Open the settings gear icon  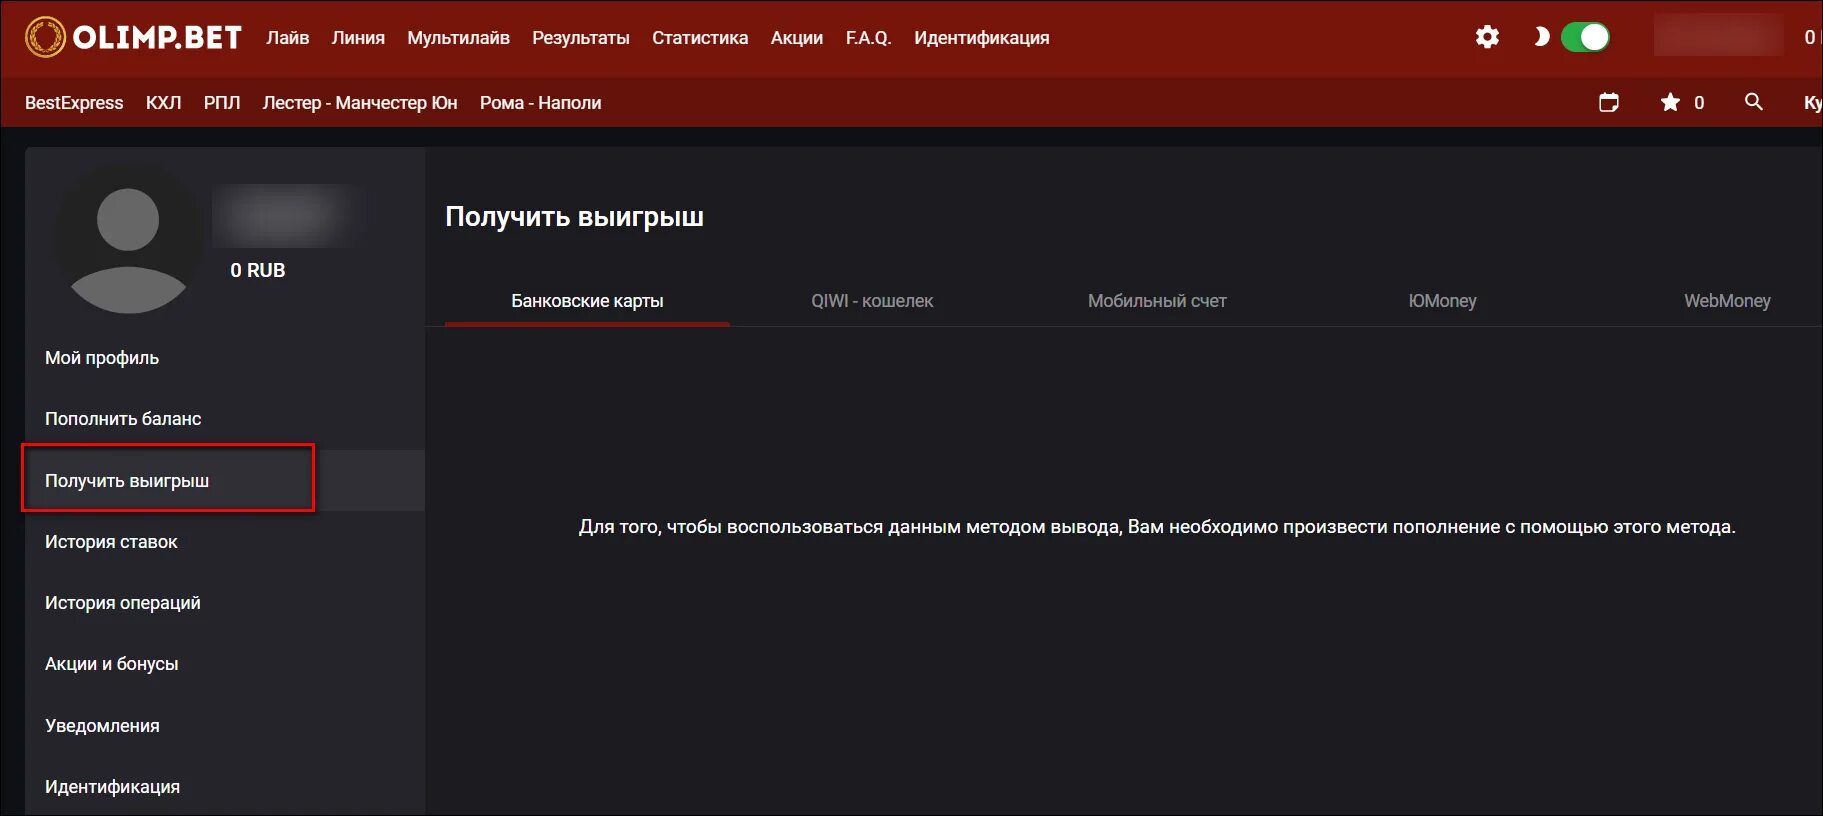pos(1487,37)
